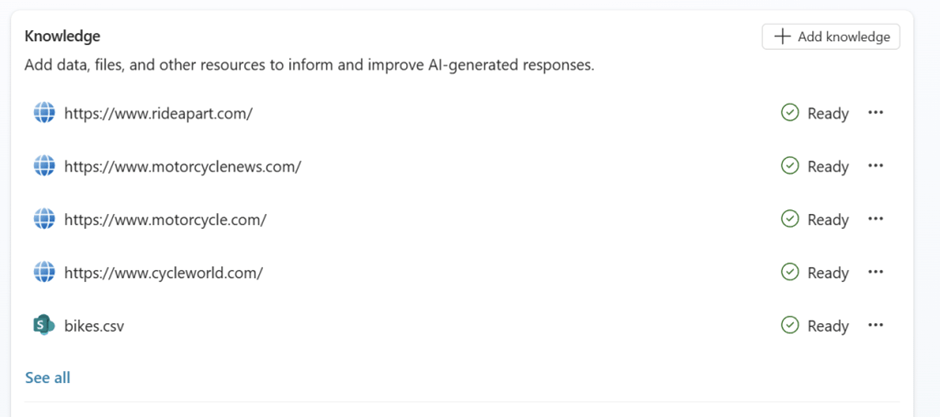The width and height of the screenshot is (940, 417).
Task: Open more options for cycleworld.com
Action: [x=876, y=272]
